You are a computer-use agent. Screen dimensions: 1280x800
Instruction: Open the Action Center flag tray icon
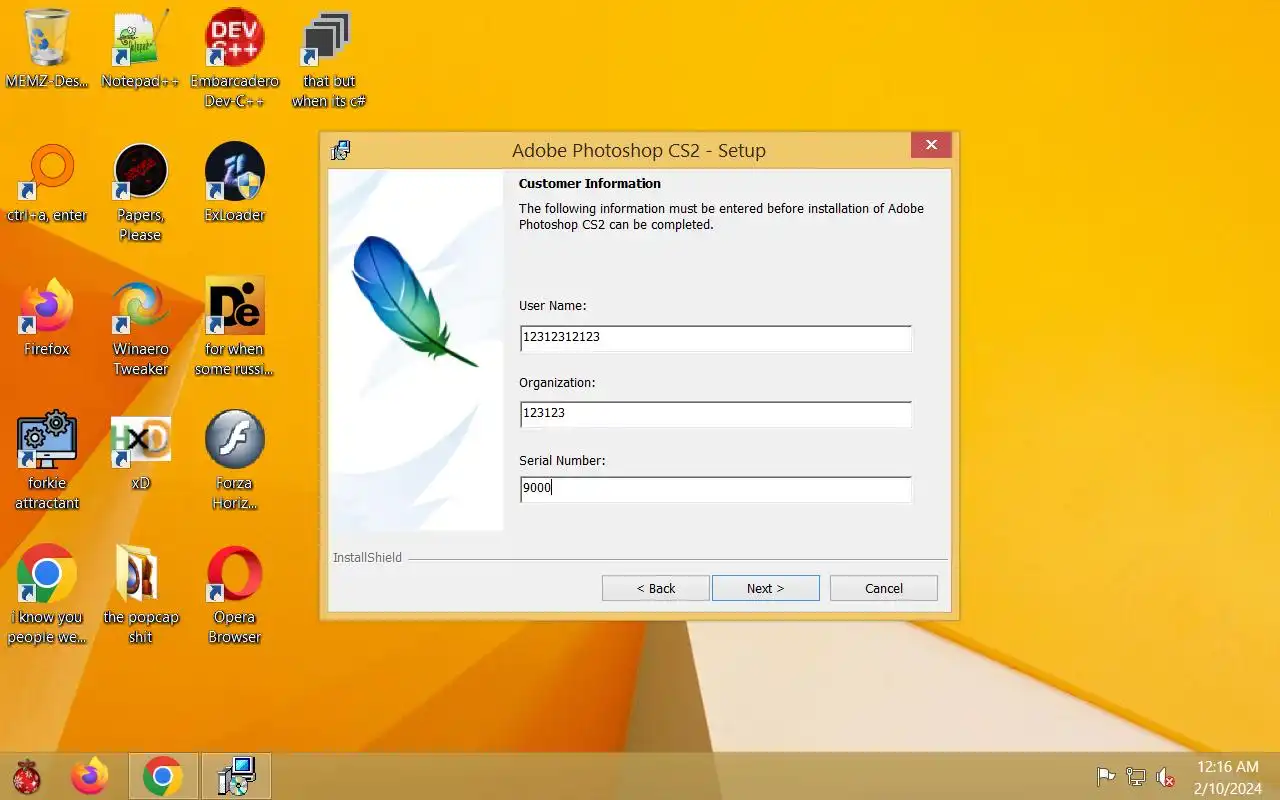point(1106,776)
